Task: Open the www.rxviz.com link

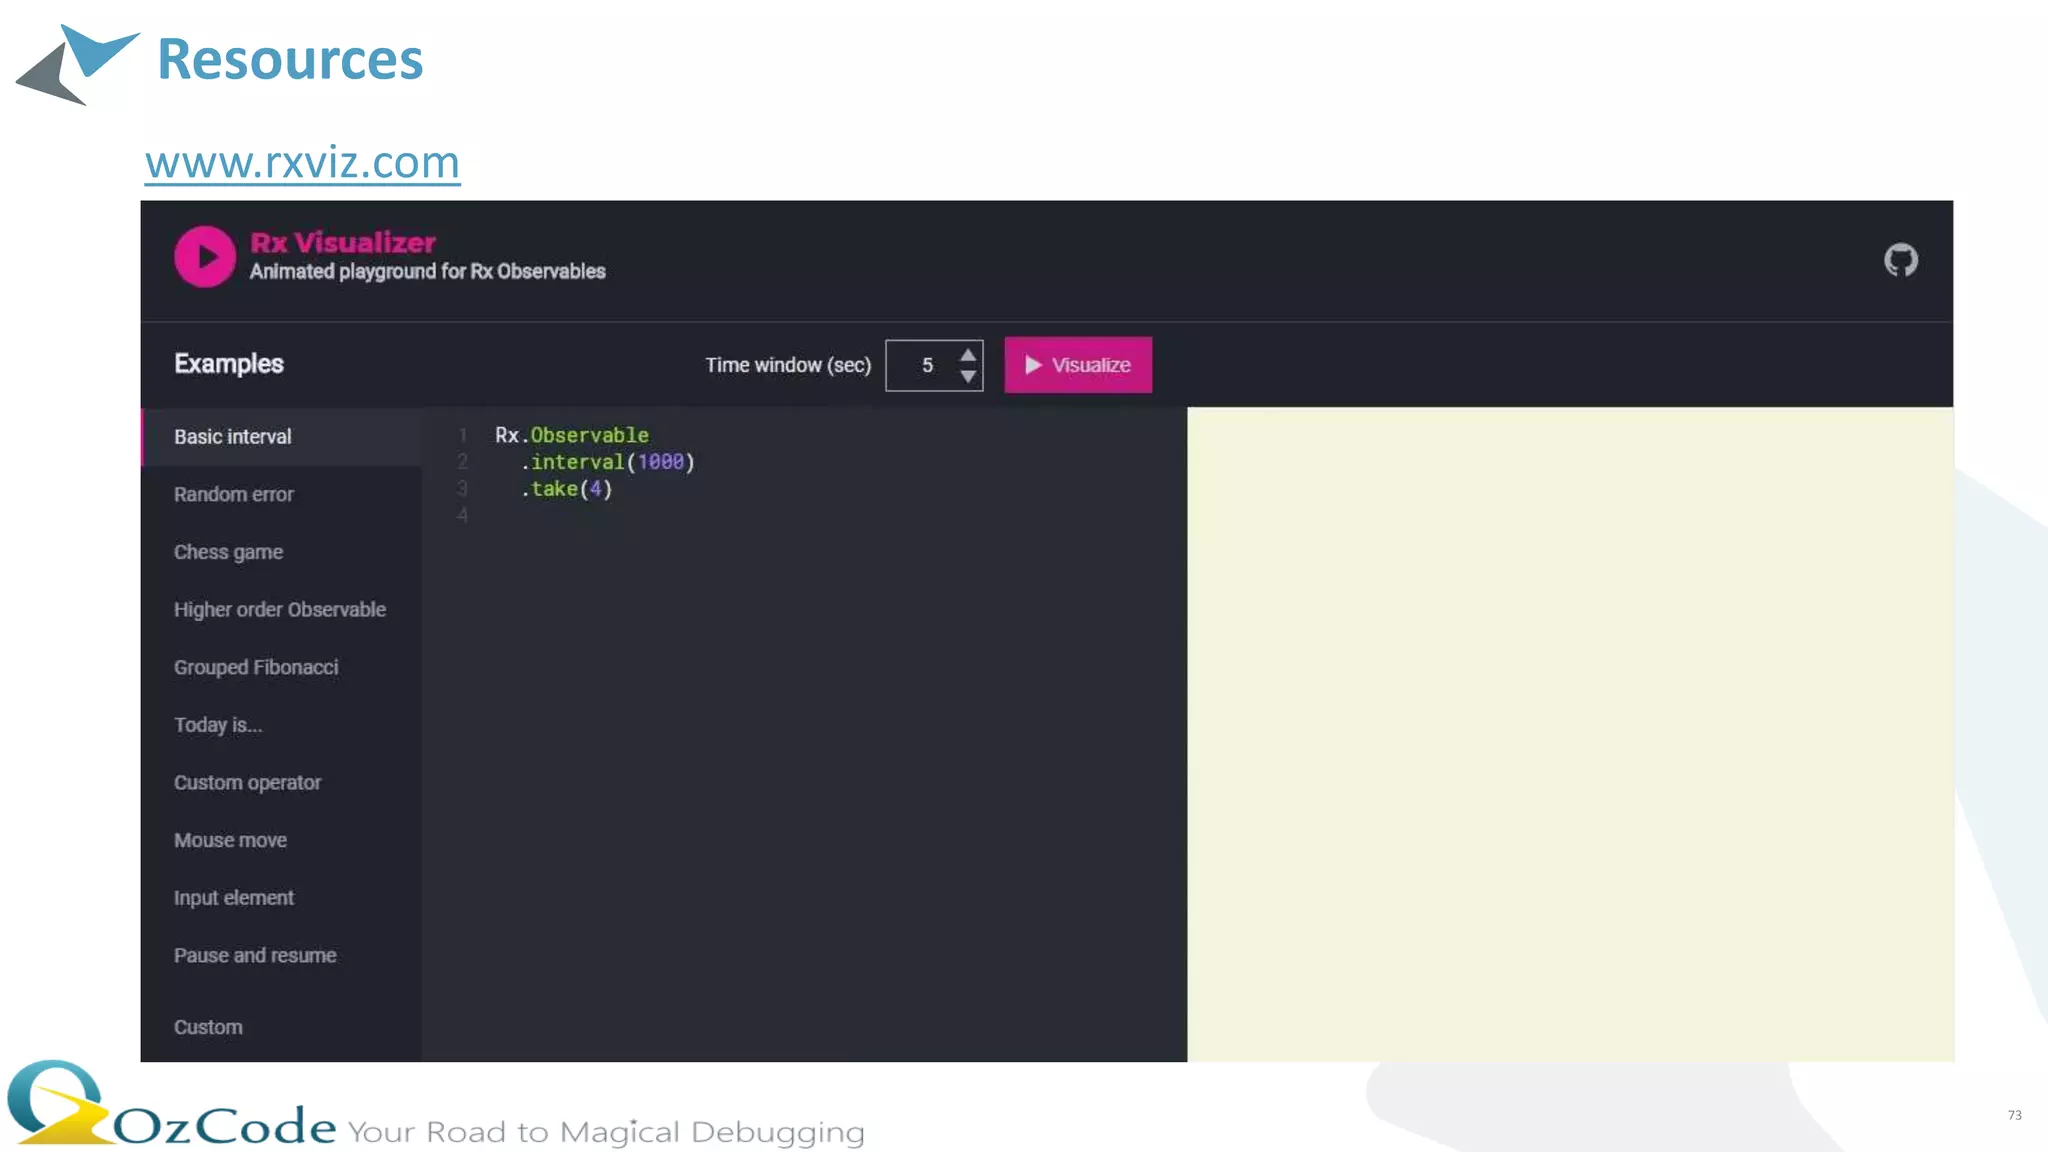Action: [302, 162]
